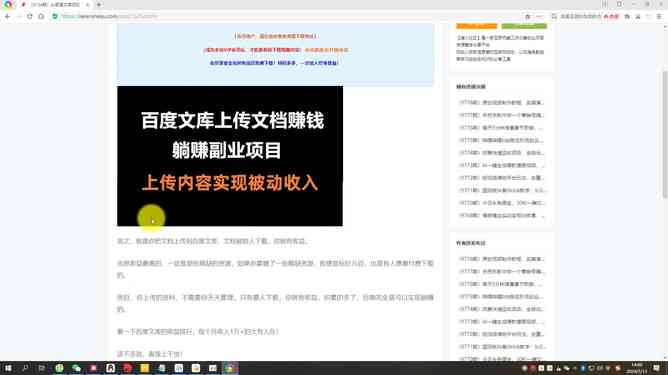Open taskbar search magnifier
Image resolution: width=668 pixels, height=375 pixels.
[x=25, y=368]
